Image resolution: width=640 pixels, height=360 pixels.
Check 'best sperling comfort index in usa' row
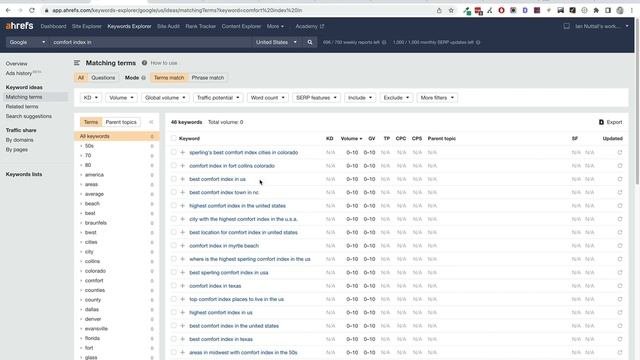coord(173,272)
